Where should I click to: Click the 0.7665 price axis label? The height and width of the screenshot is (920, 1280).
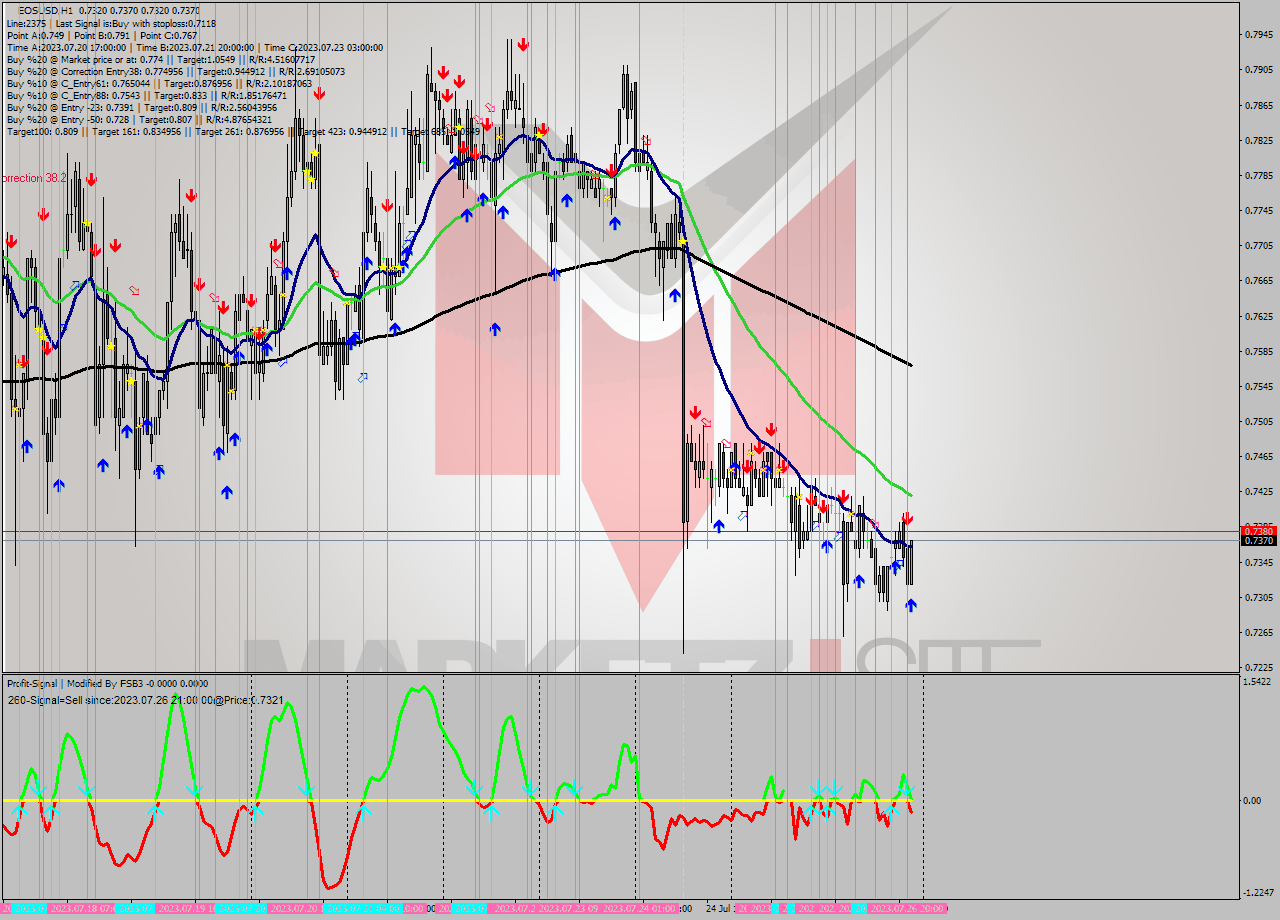coord(1260,281)
